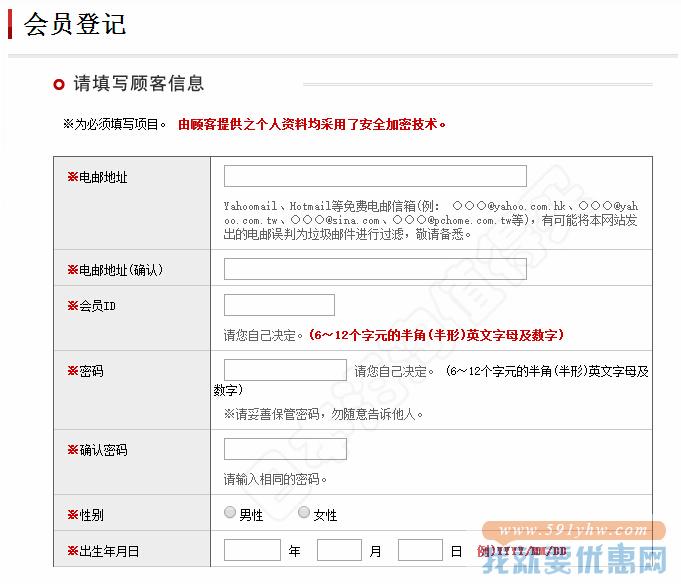Focus the 电邮地址(确认) confirmation input box
The height and width of the screenshot is (584, 681).
[x=375, y=269]
